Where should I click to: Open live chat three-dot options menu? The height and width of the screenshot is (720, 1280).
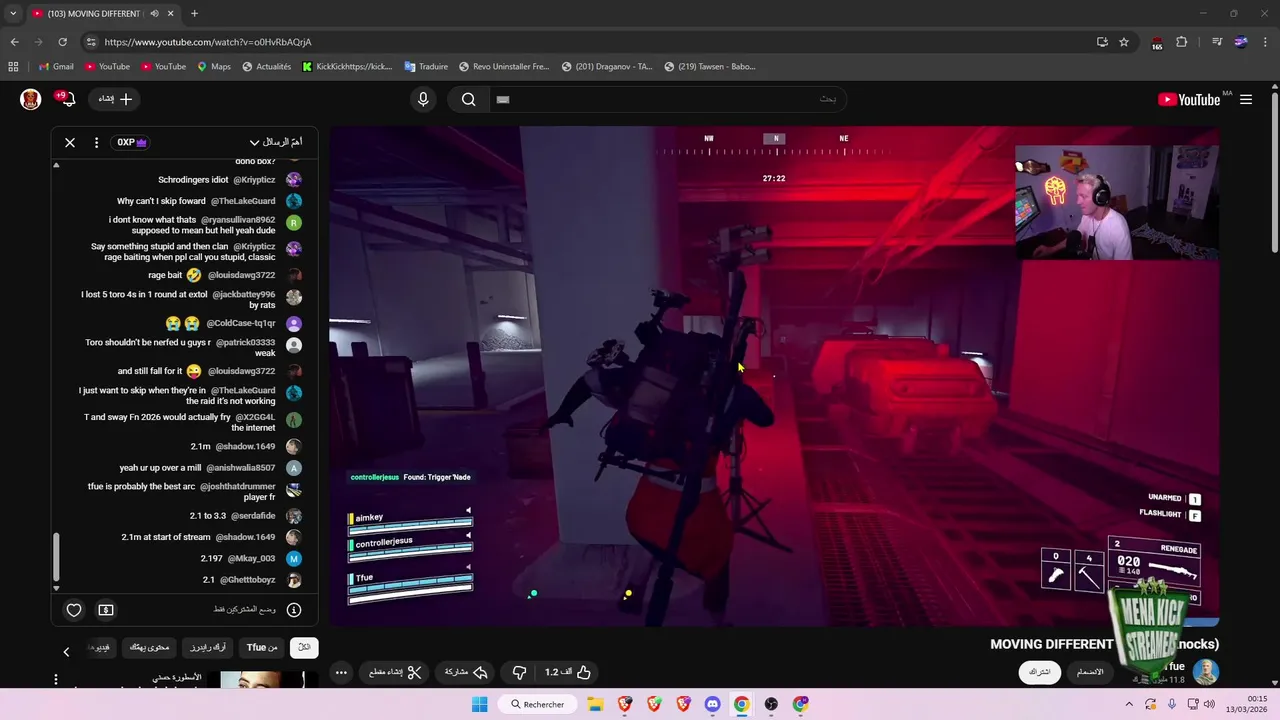point(96,142)
